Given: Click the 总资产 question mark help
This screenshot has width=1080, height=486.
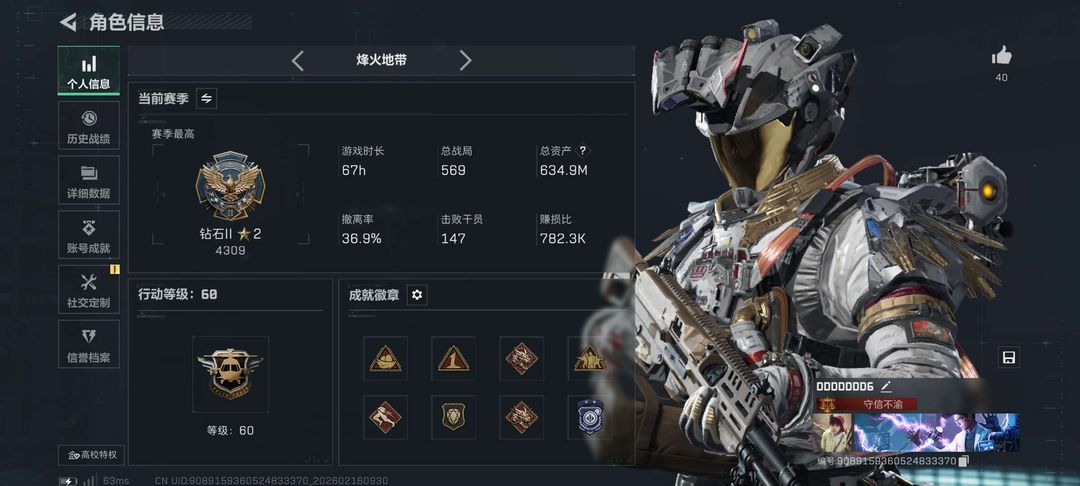Looking at the screenshot, I should tap(583, 151).
